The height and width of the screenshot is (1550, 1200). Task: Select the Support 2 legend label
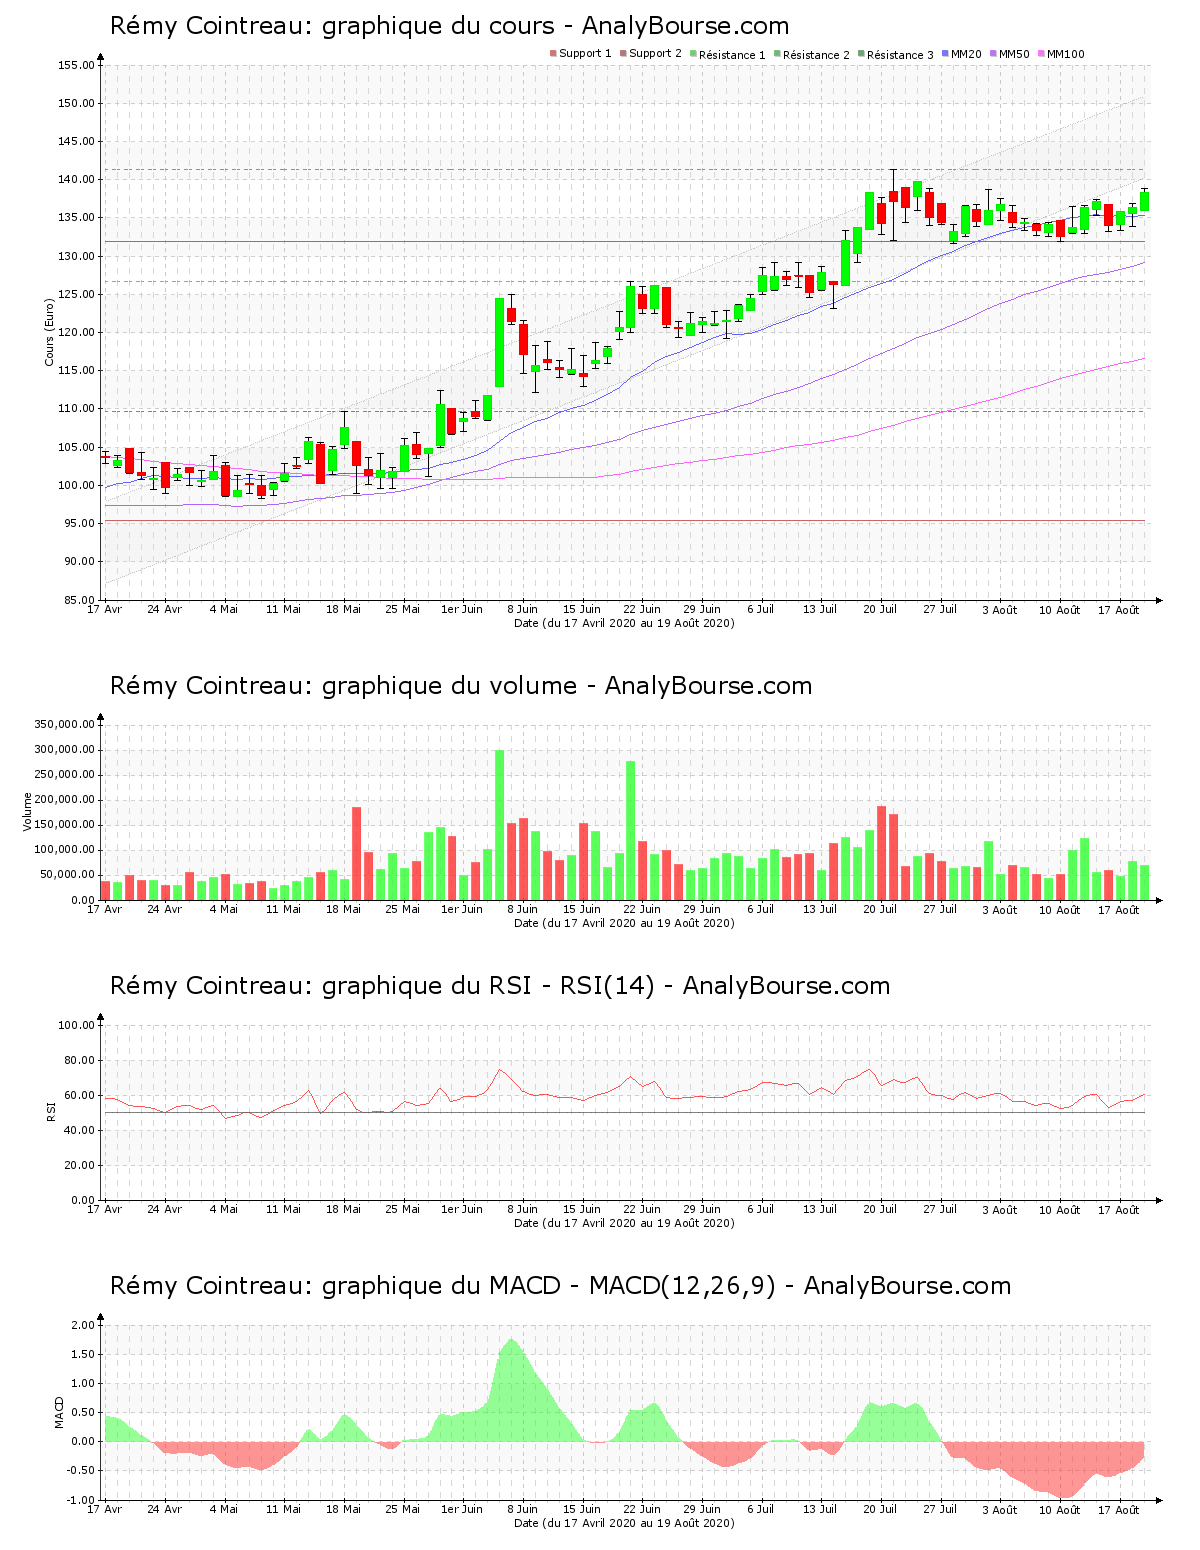coord(655,54)
